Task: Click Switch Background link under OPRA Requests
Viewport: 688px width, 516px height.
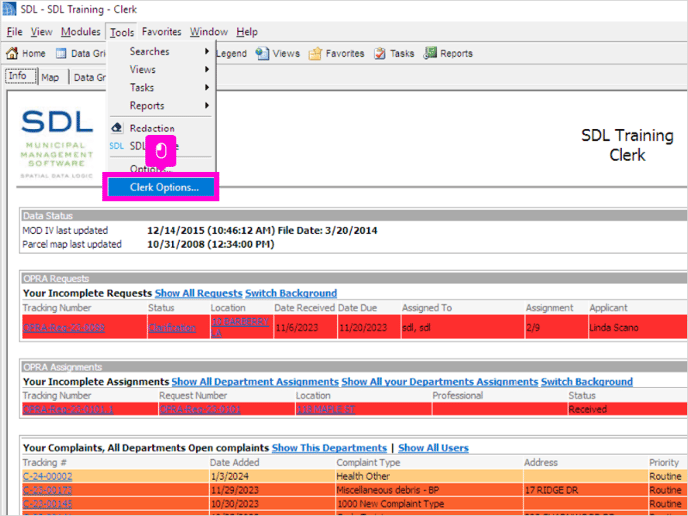Action: [291, 293]
